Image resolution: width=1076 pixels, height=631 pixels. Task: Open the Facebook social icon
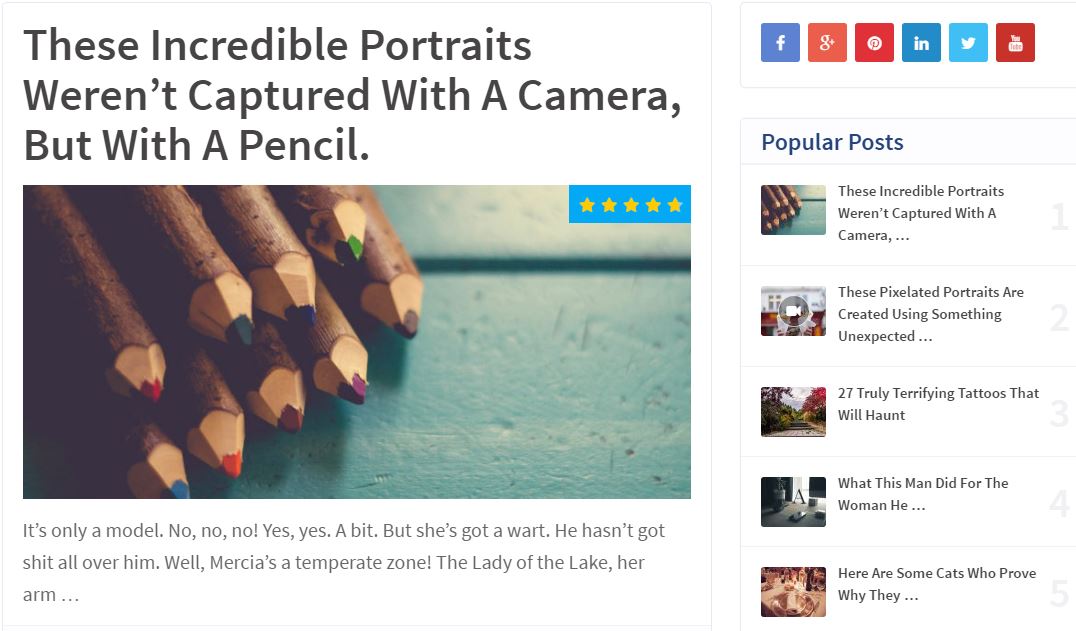tap(780, 43)
